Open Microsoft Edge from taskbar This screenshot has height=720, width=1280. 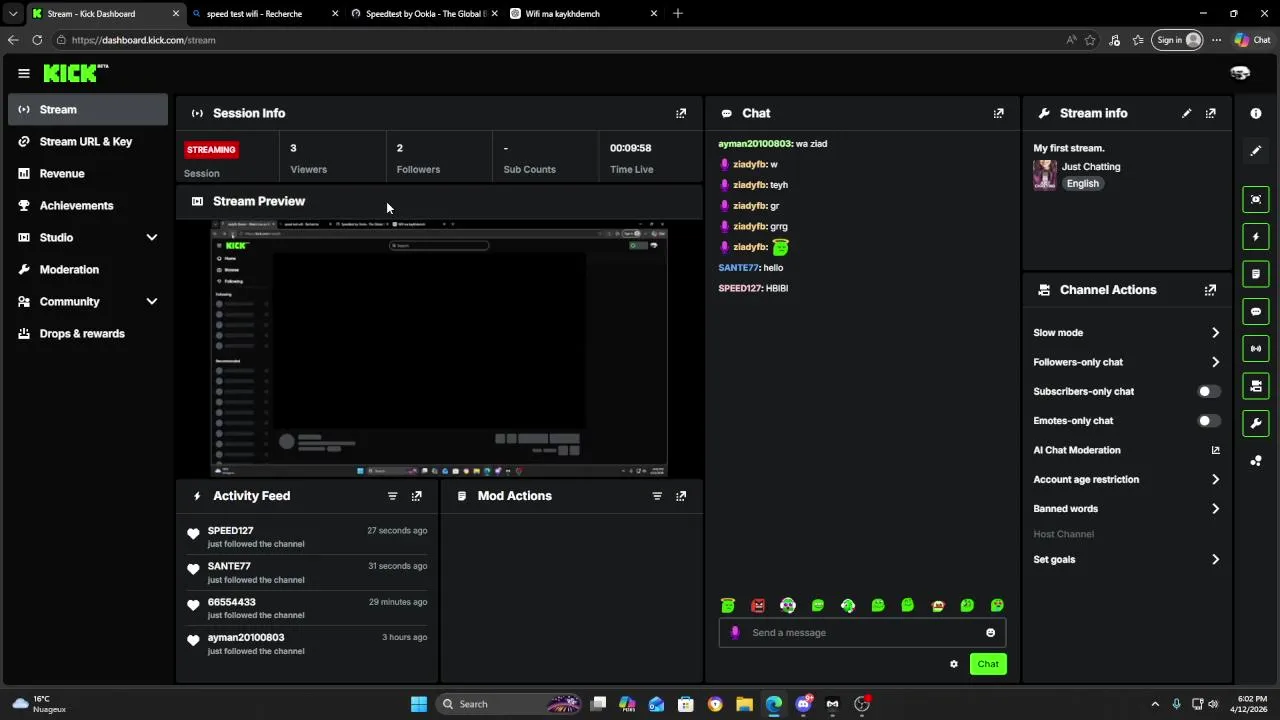click(x=774, y=704)
